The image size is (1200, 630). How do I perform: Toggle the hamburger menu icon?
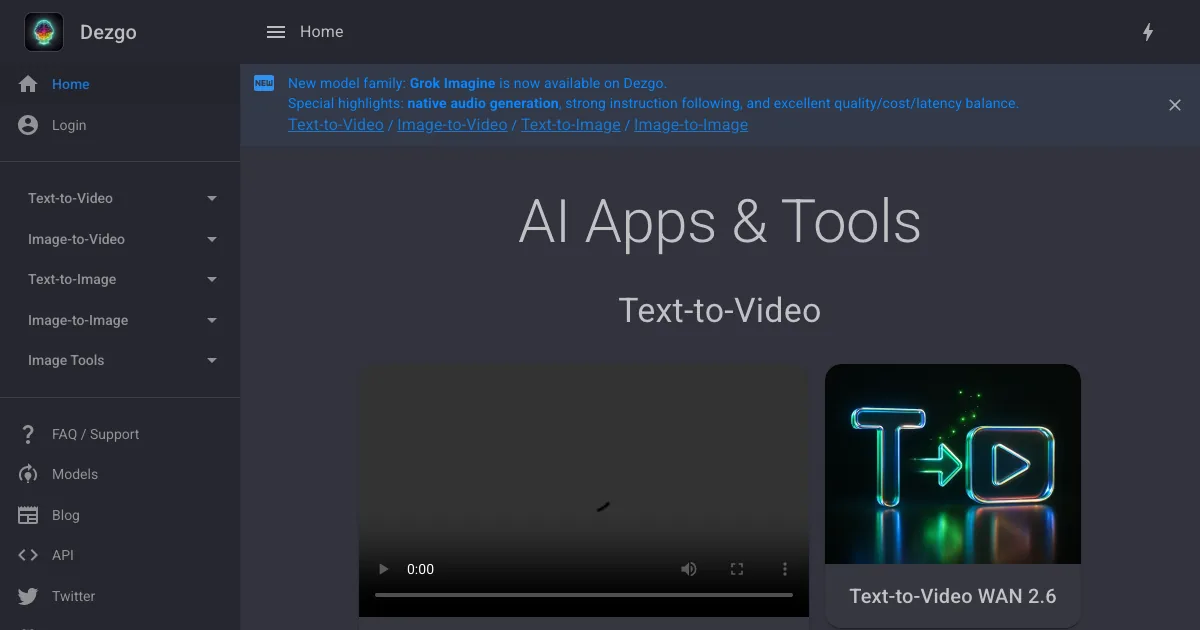pyautogui.click(x=276, y=32)
